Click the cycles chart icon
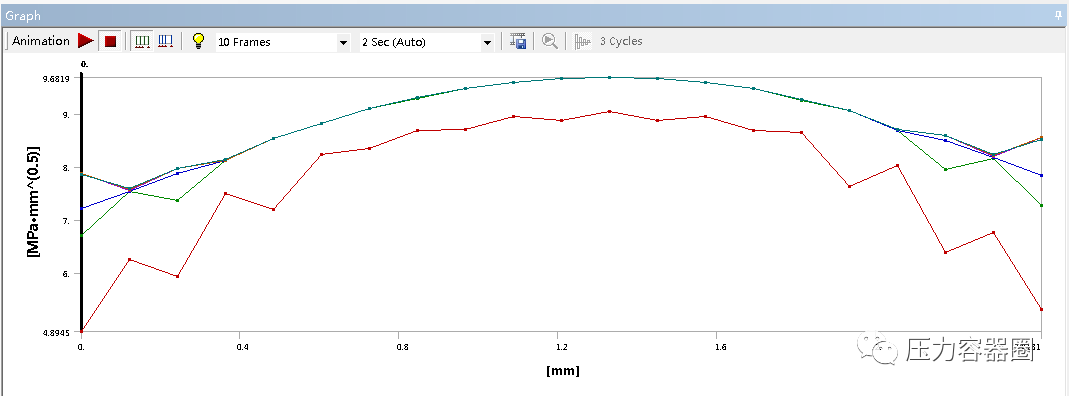Viewport: 1069px width, 396px height. point(582,42)
